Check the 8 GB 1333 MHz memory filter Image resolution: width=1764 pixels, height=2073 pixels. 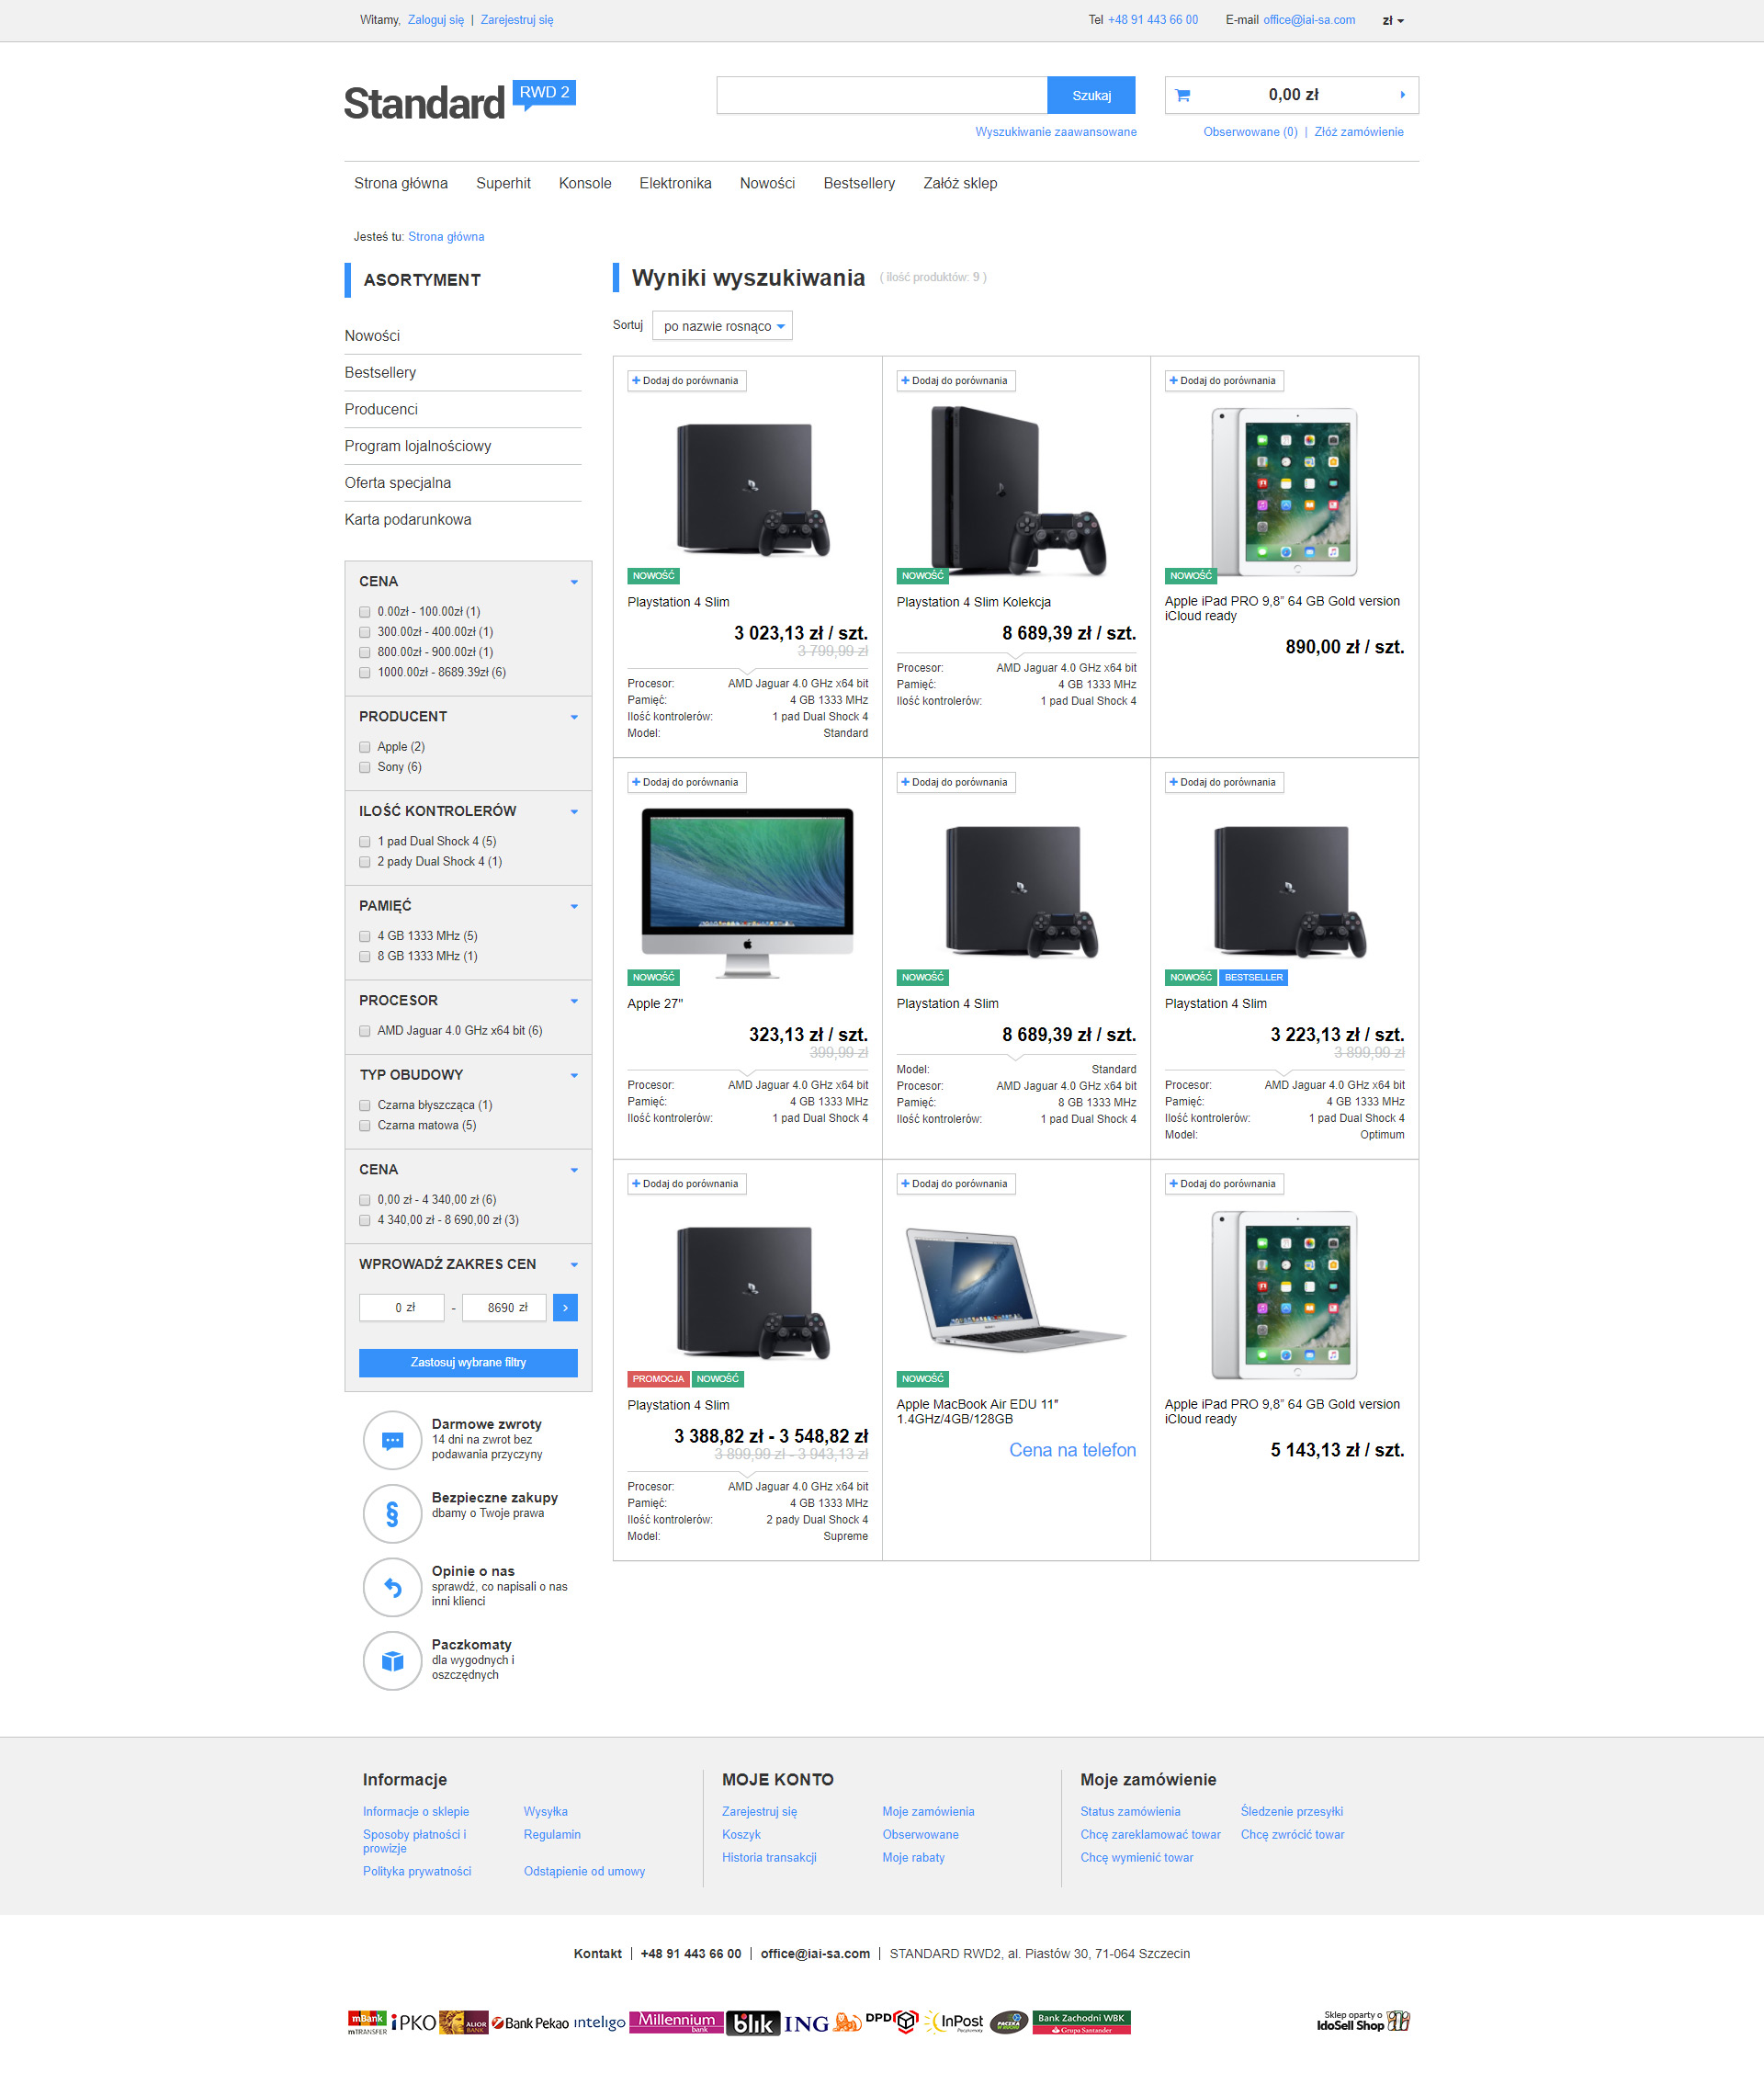tap(365, 957)
